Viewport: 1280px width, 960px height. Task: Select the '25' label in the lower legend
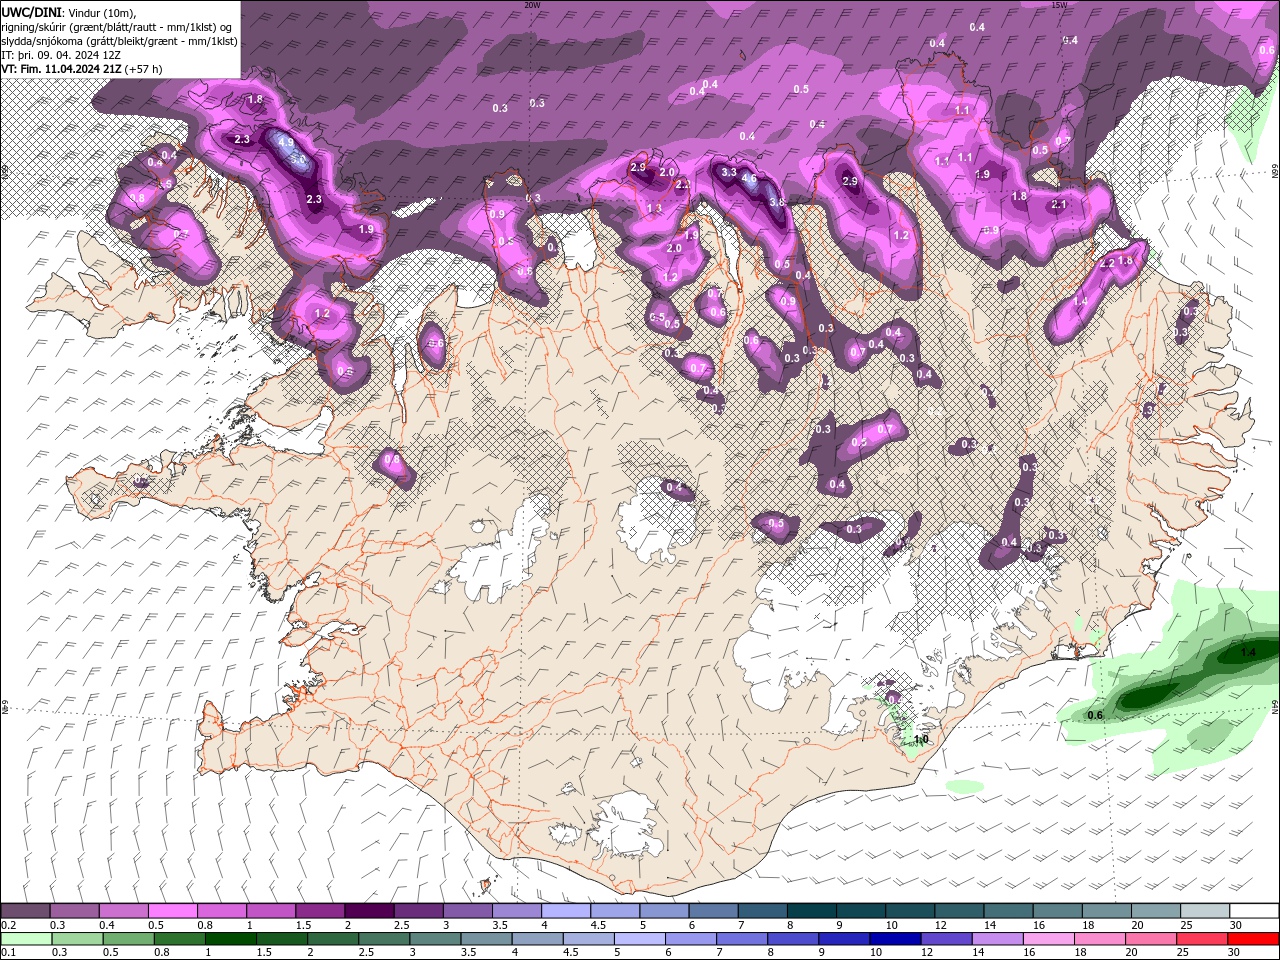(1181, 953)
